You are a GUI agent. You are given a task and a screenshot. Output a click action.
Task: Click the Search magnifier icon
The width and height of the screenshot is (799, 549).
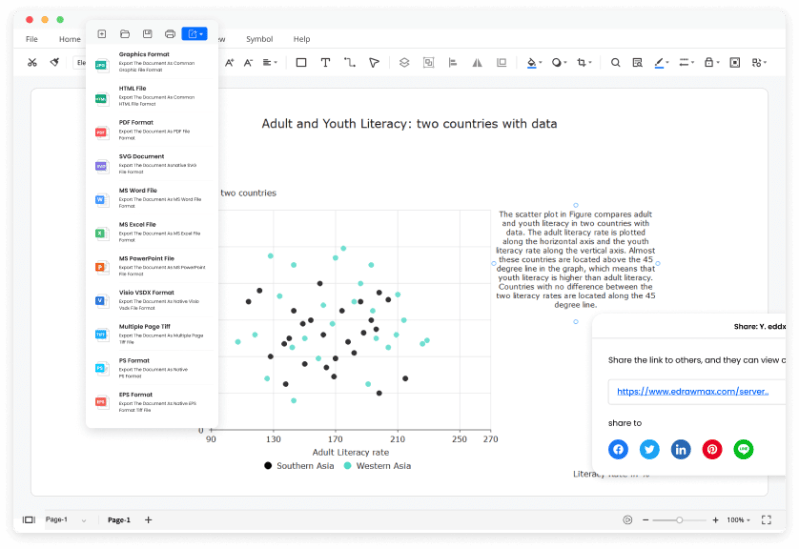tap(616, 63)
